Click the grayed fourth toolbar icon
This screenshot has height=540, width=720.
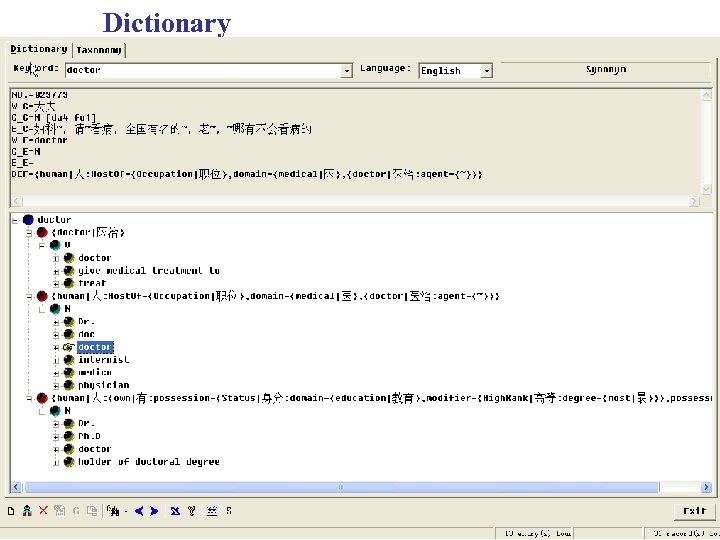point(59,511)
